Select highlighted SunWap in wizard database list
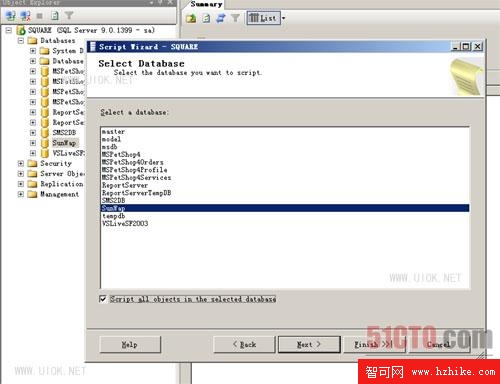 coord(285,208)
